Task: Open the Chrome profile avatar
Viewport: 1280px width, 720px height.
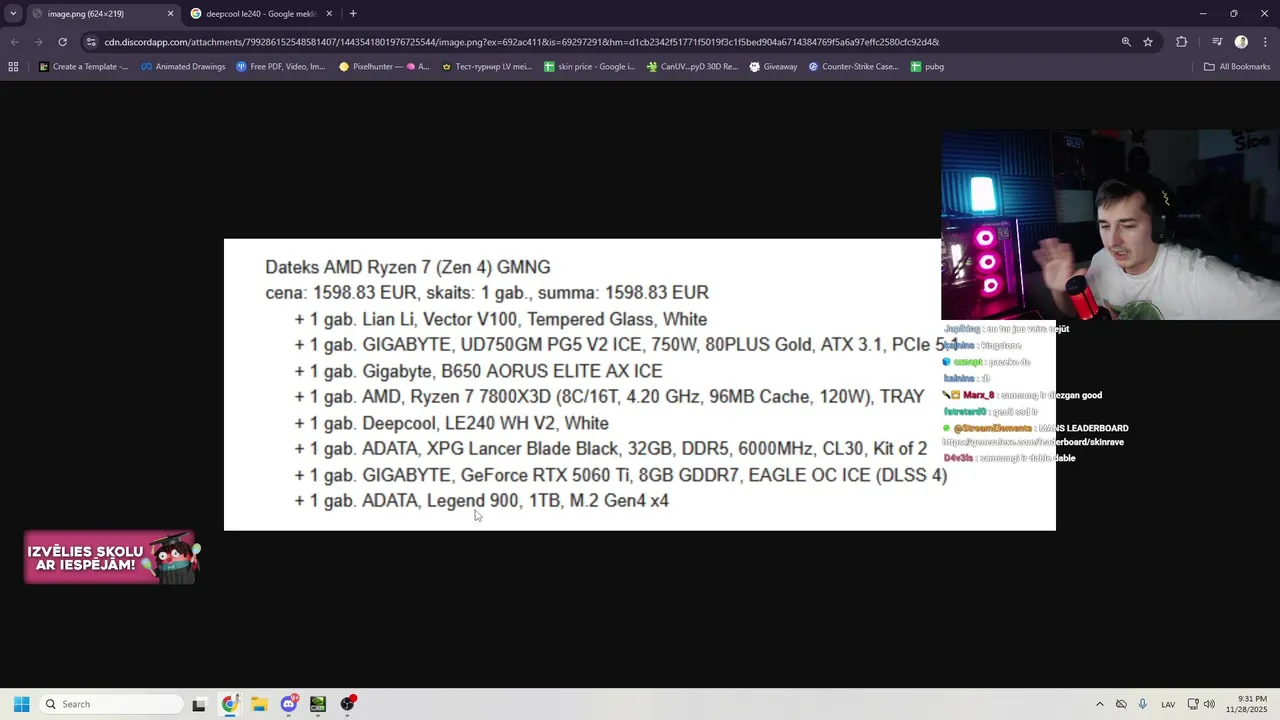Action: (1241, 42)
